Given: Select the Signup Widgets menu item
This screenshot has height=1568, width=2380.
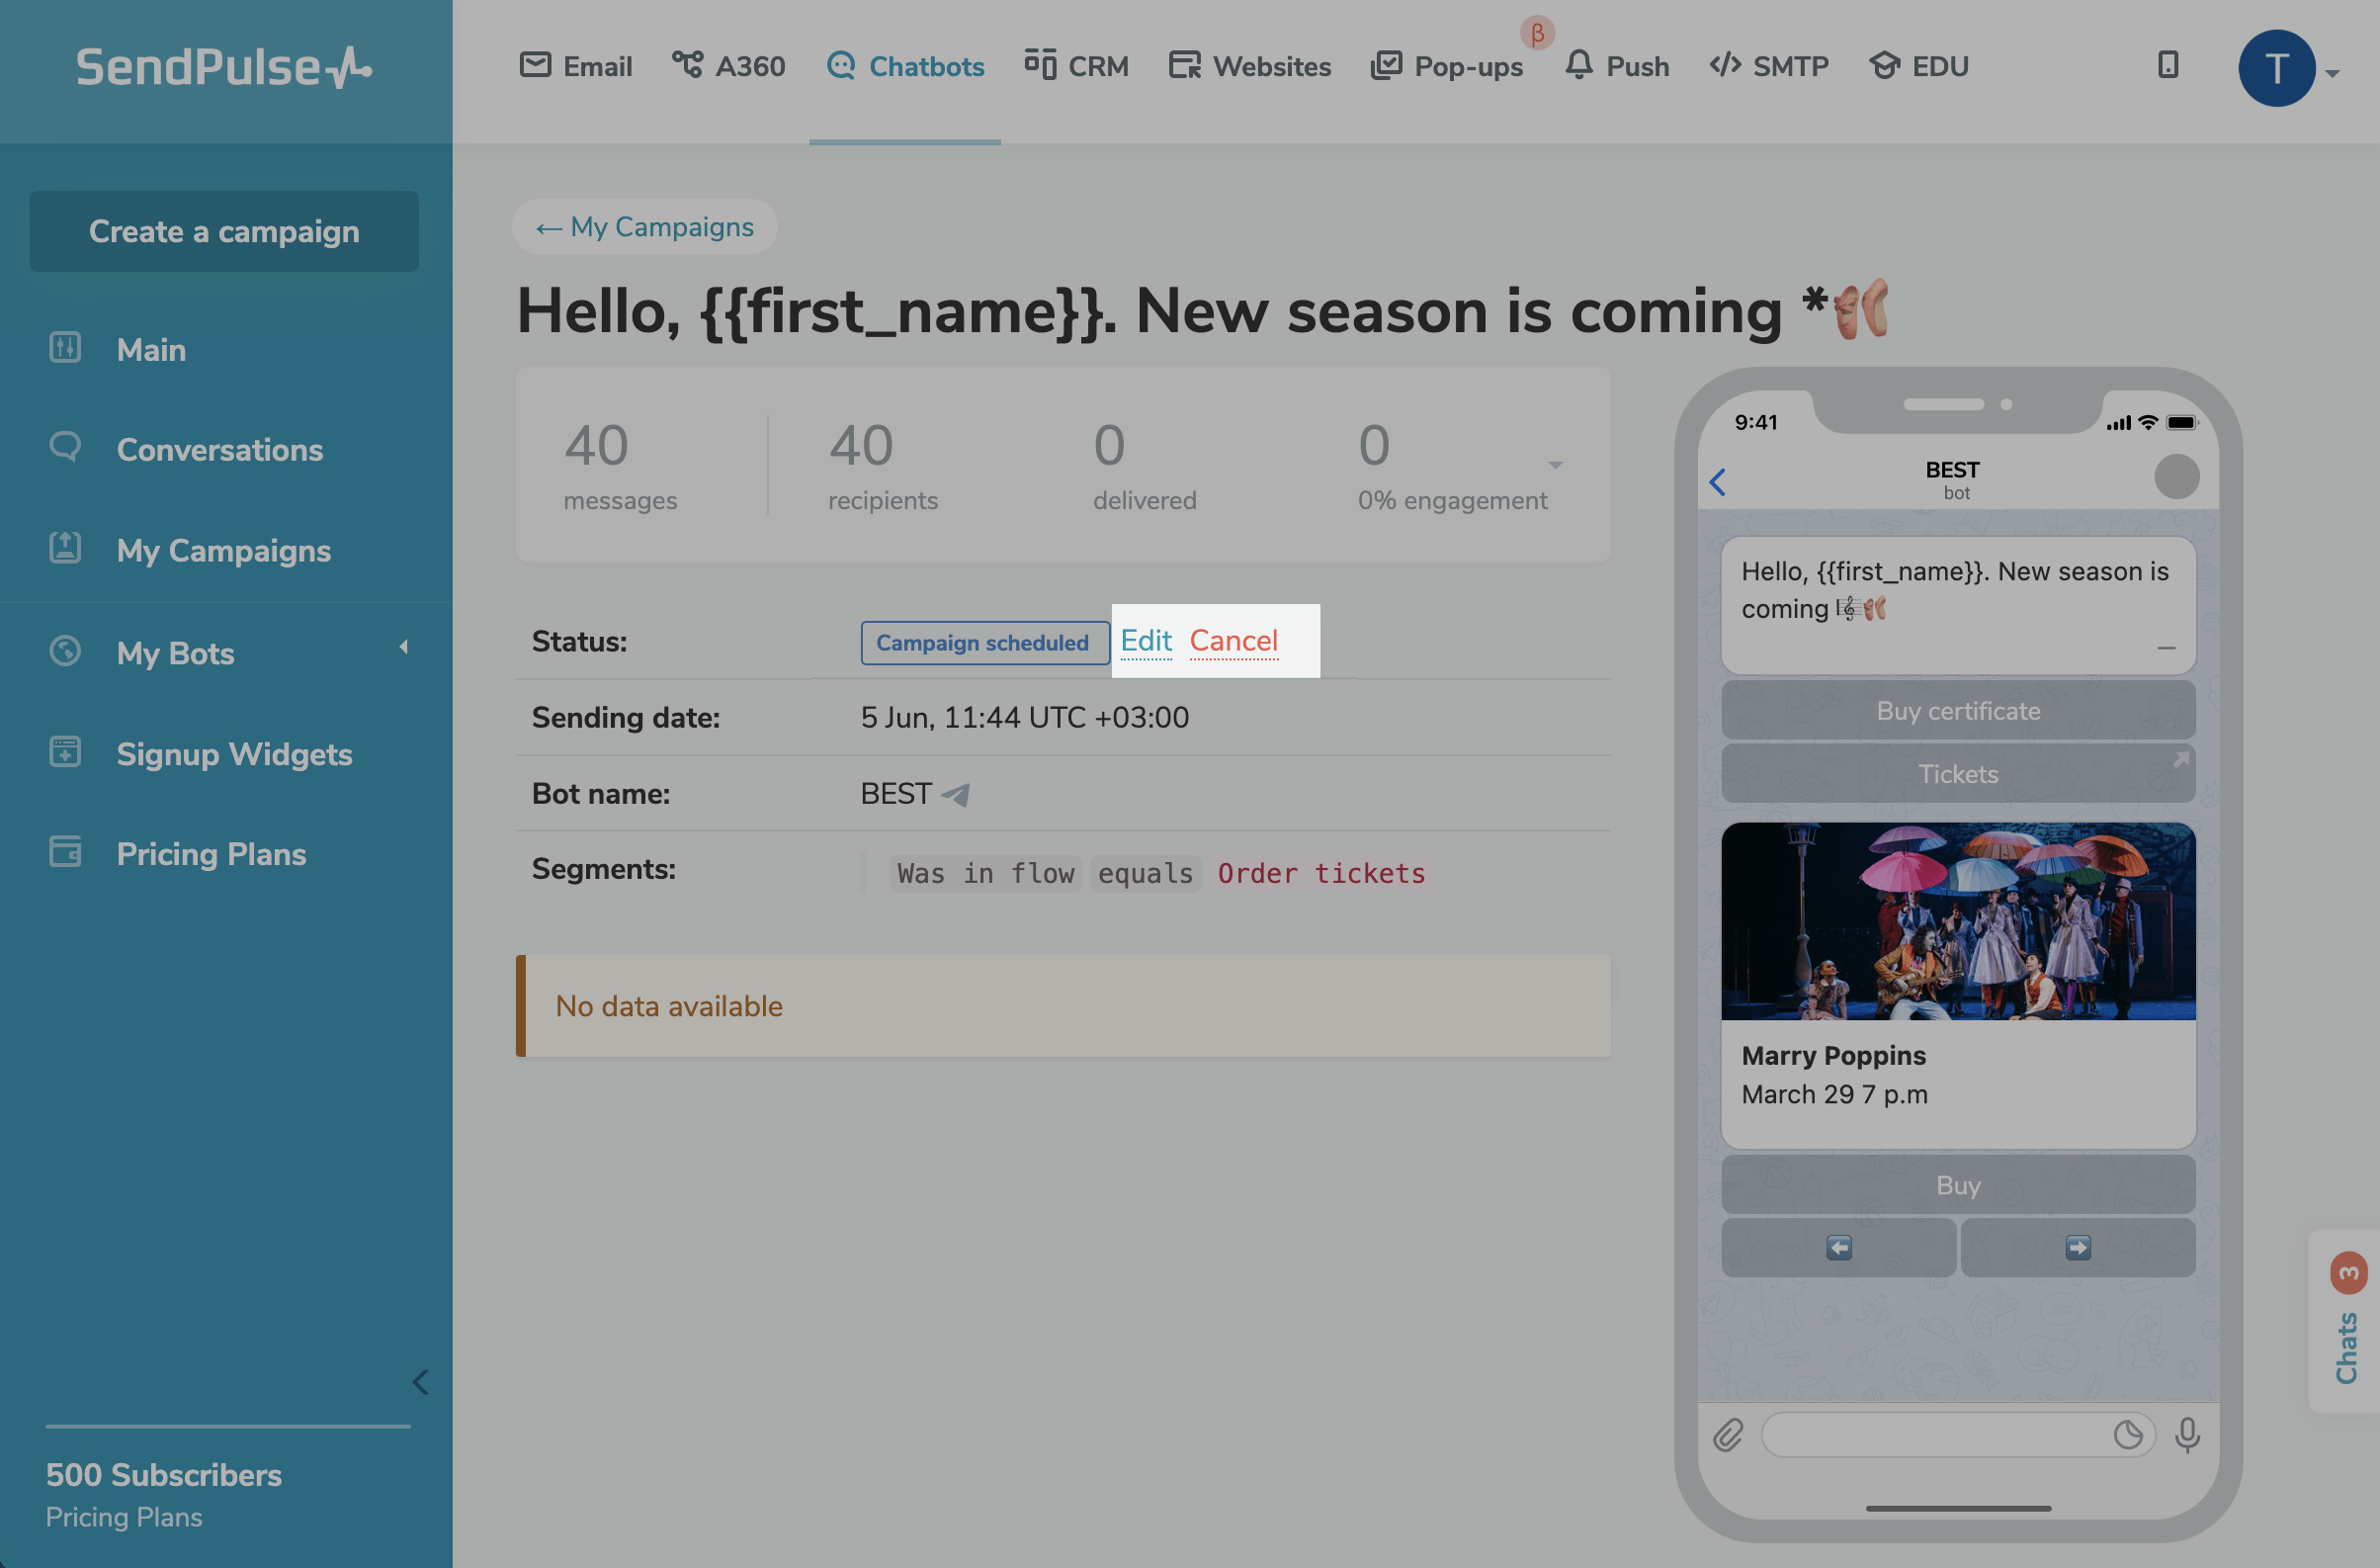Looking at the screenshot, I should tap(234, 754).
